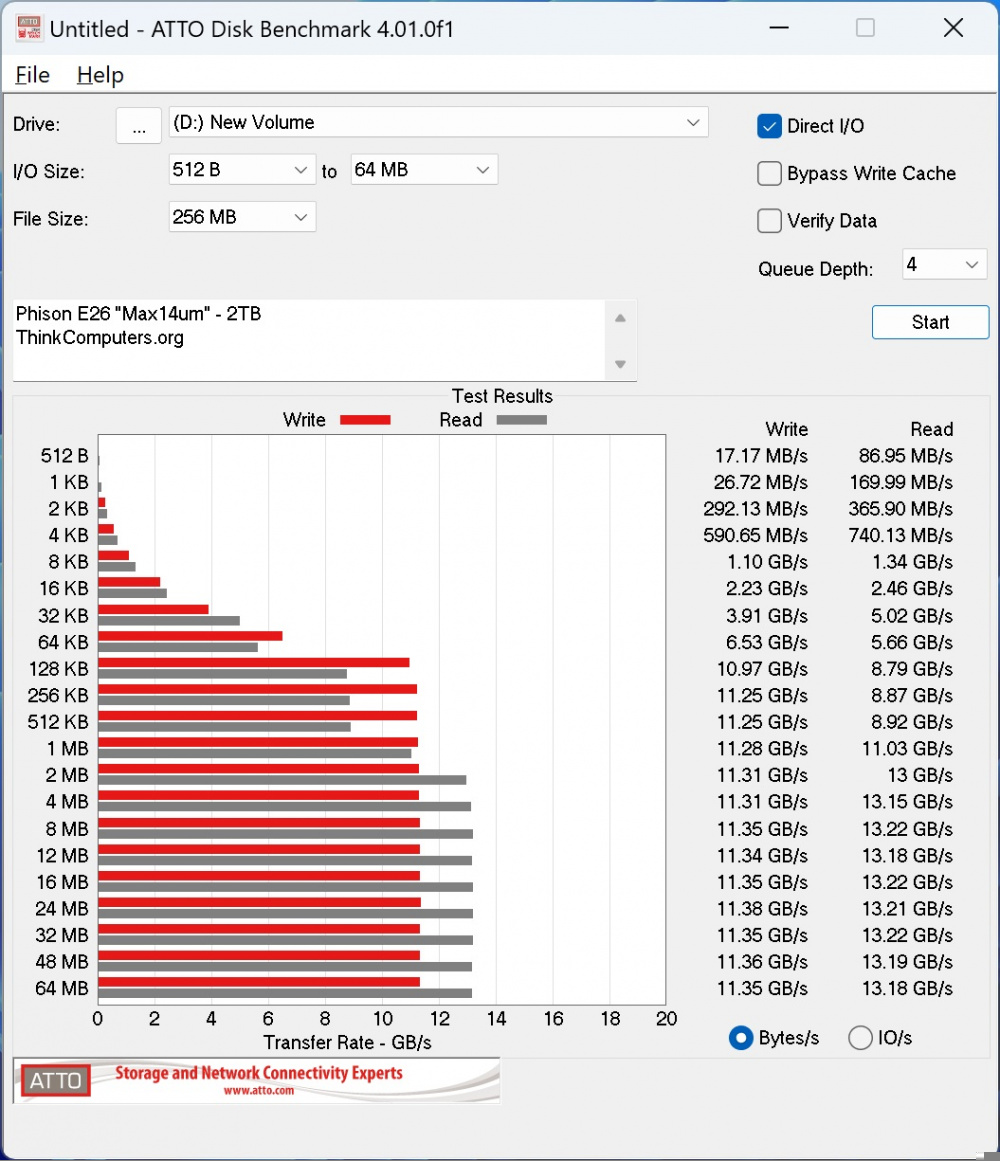Click the www.atto.com text in banner

point(258,1091)
